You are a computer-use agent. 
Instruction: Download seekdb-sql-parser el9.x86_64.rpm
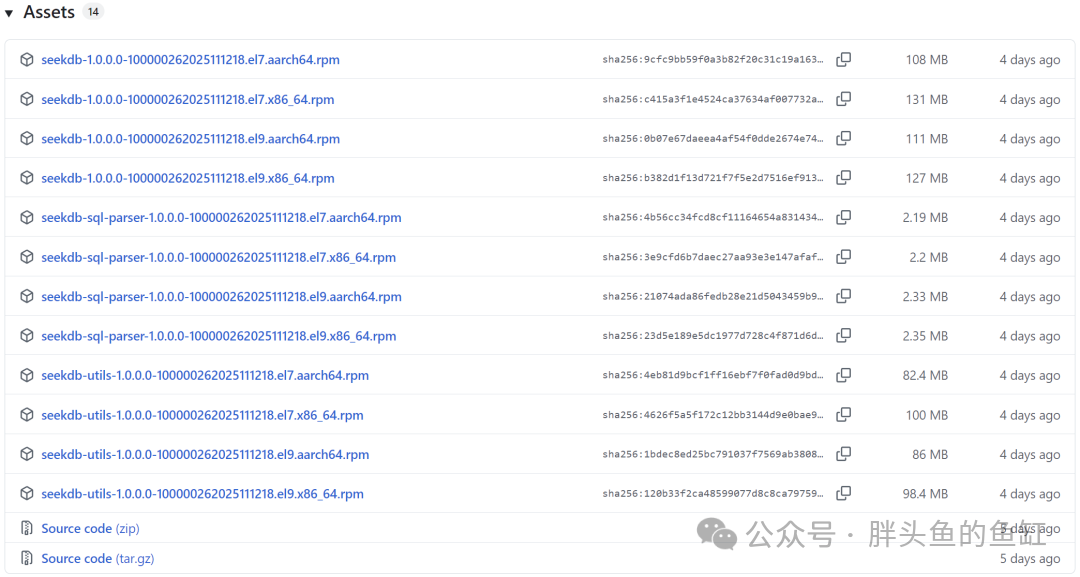[218, 335]
